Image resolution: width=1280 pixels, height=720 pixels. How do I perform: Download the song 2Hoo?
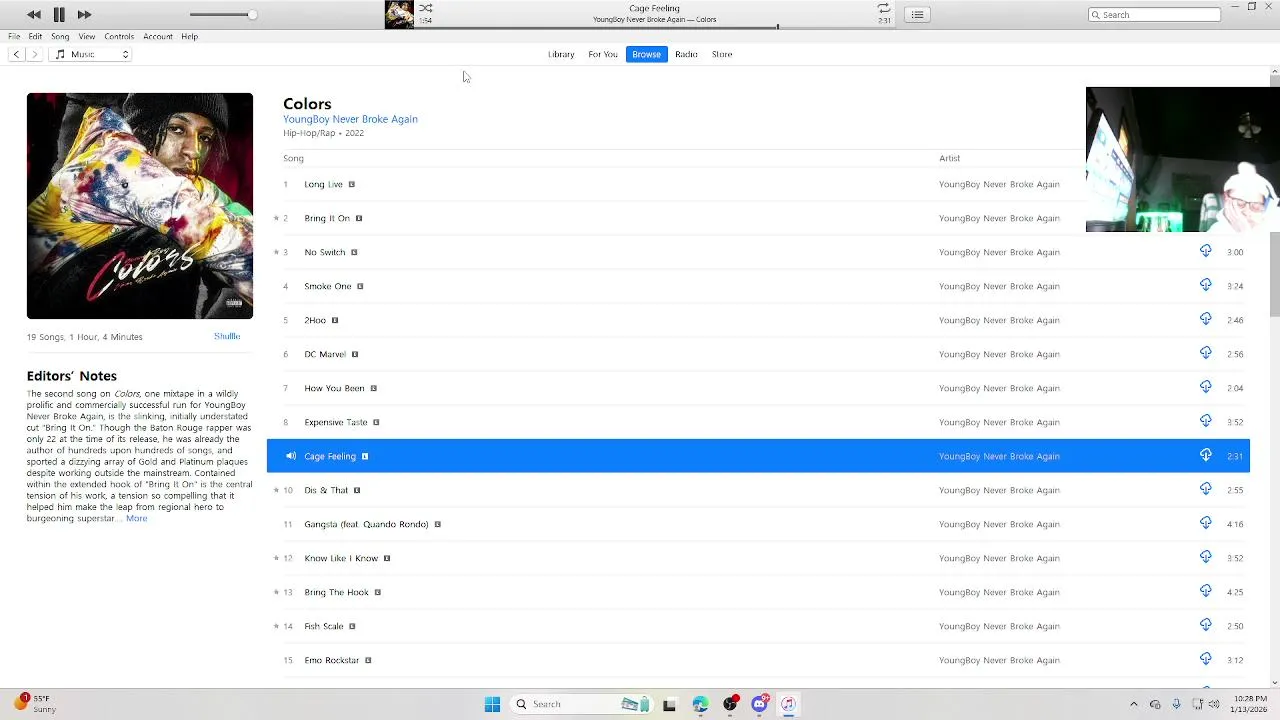[x=1205, y=319]
